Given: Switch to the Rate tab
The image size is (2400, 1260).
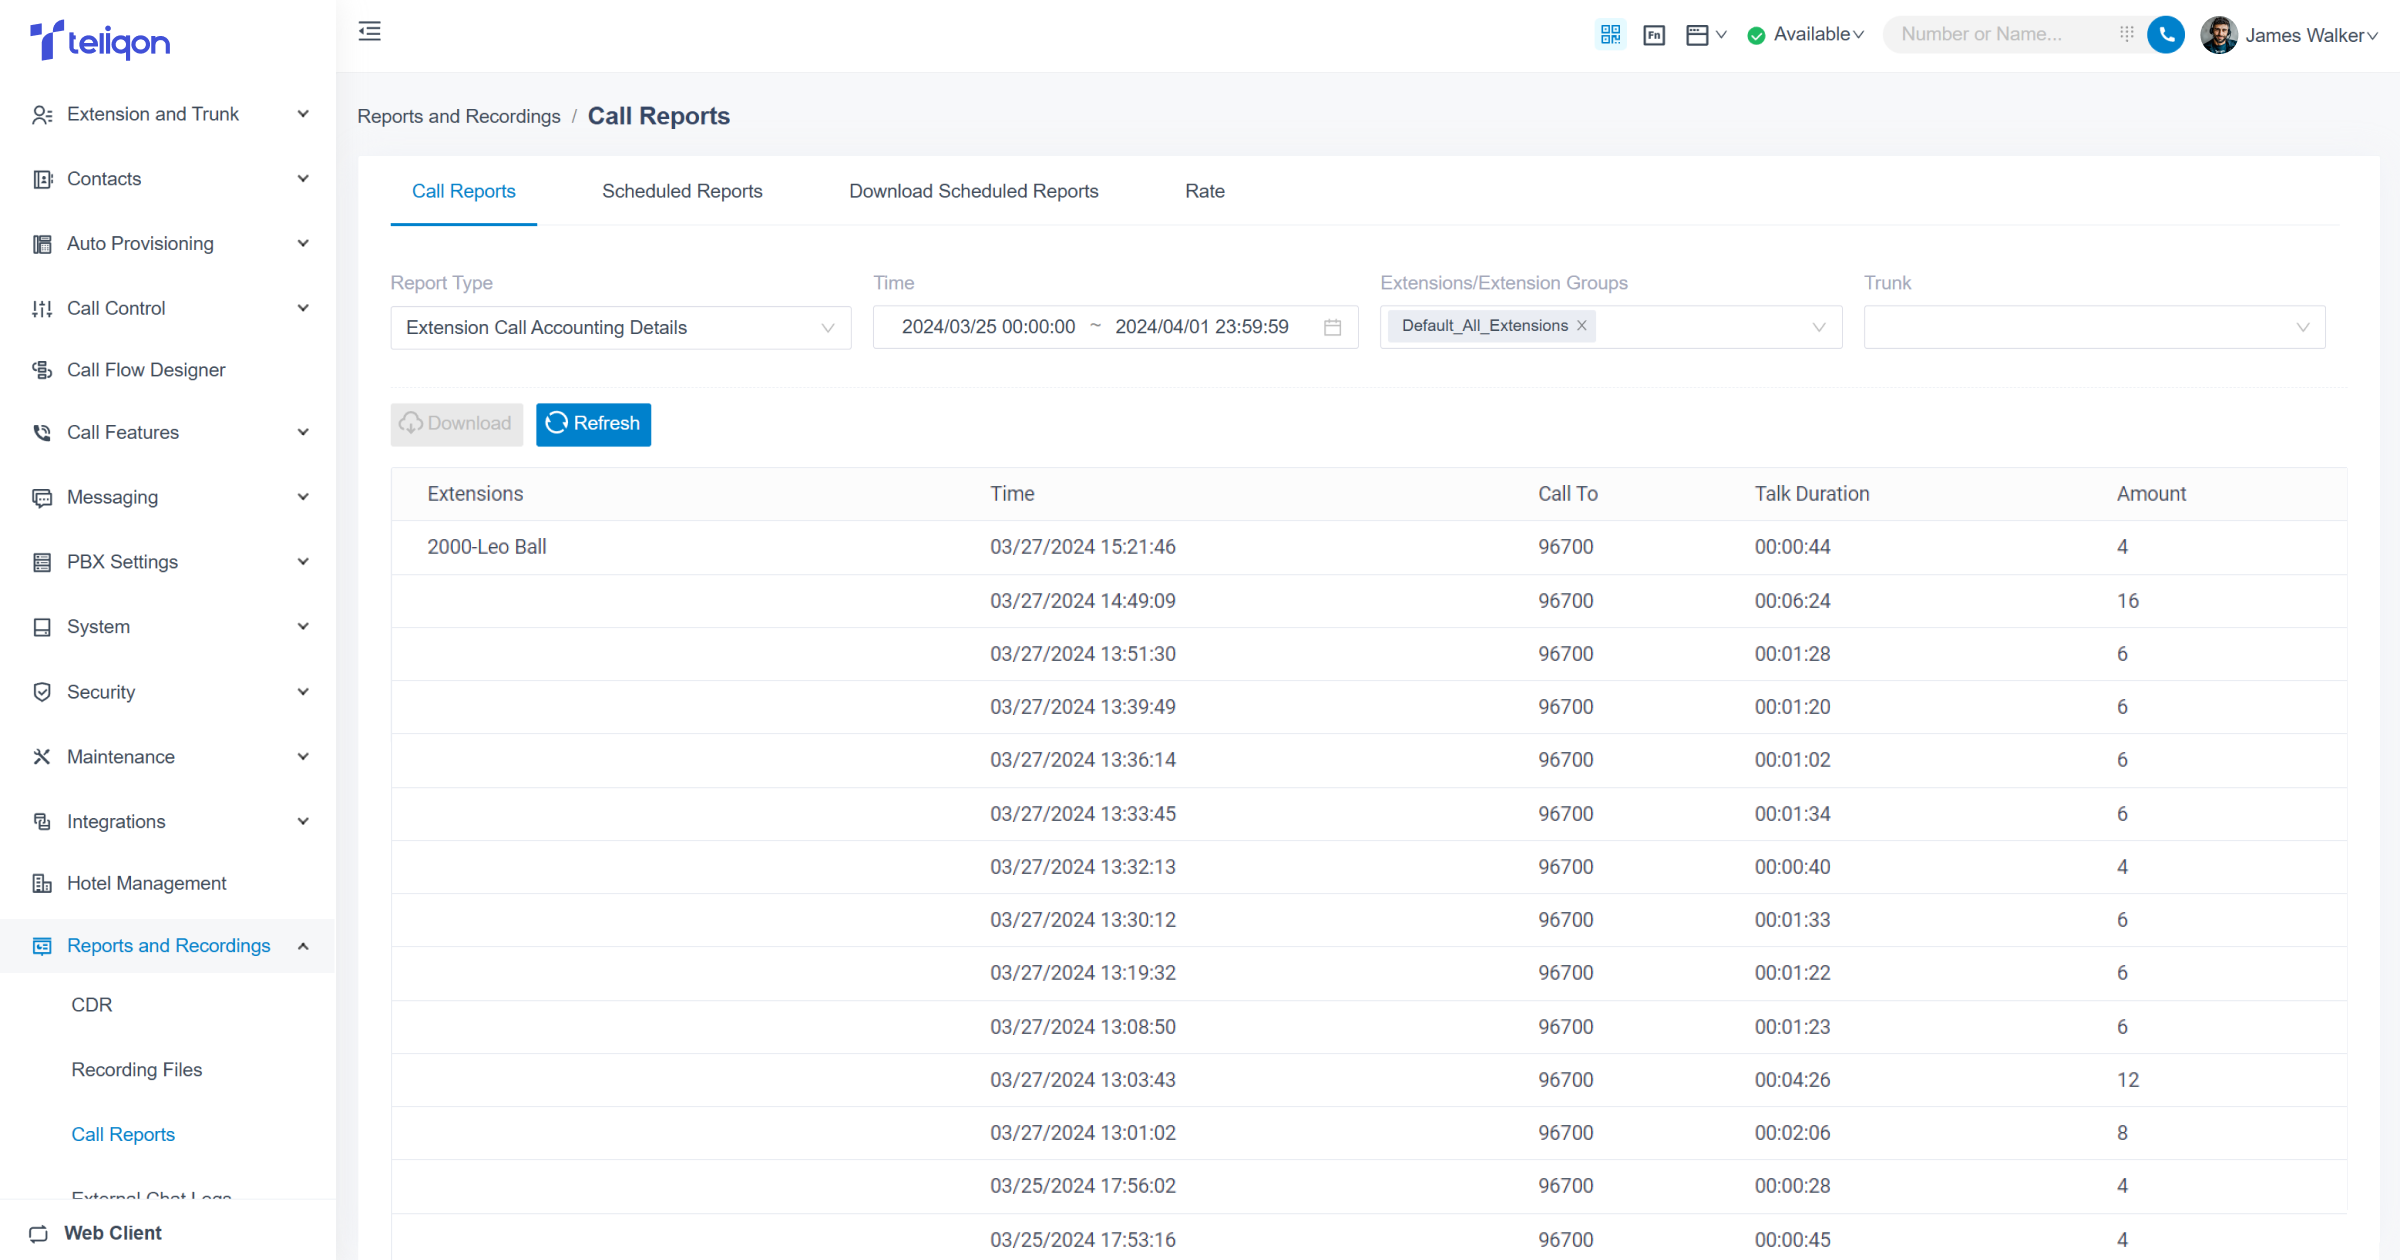Looking at the screenshot, I should pyautogui.click(x=1204, y=191).
